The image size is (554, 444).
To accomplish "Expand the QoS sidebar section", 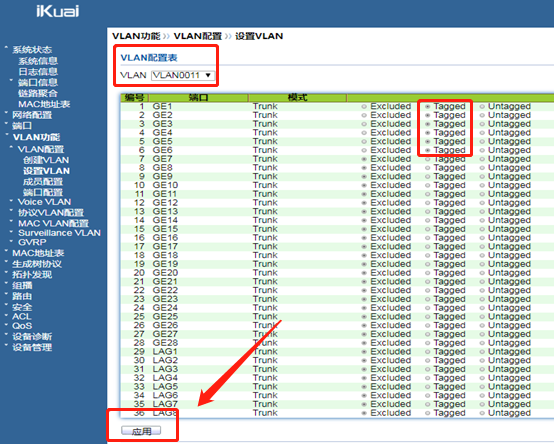I will pos(22,326).
